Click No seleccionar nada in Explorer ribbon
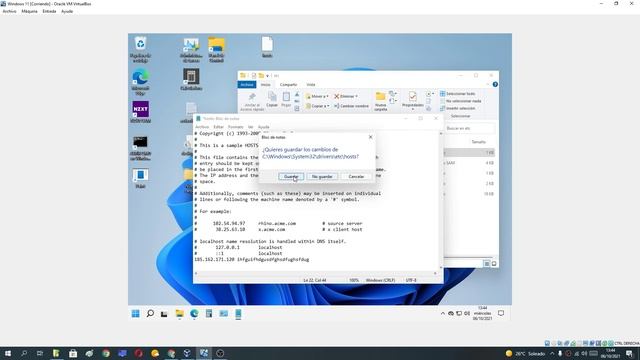Viewport: 640px width, 360px height. click(461, 101)
